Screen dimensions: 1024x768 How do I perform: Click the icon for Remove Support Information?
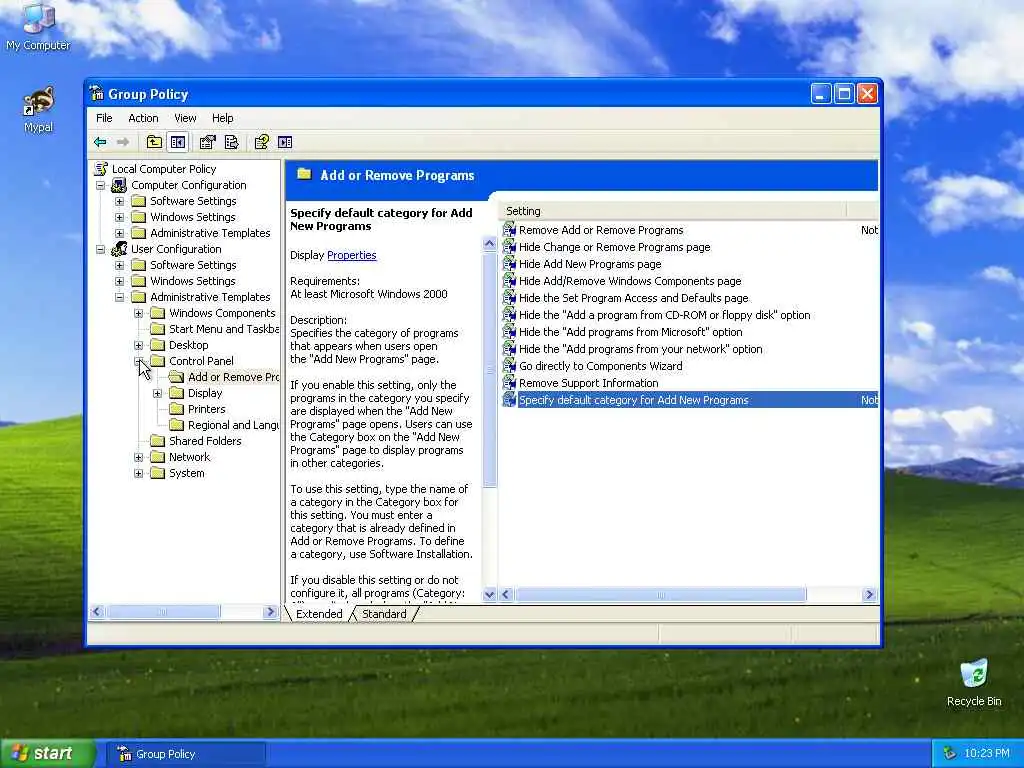tap(509, 383)
